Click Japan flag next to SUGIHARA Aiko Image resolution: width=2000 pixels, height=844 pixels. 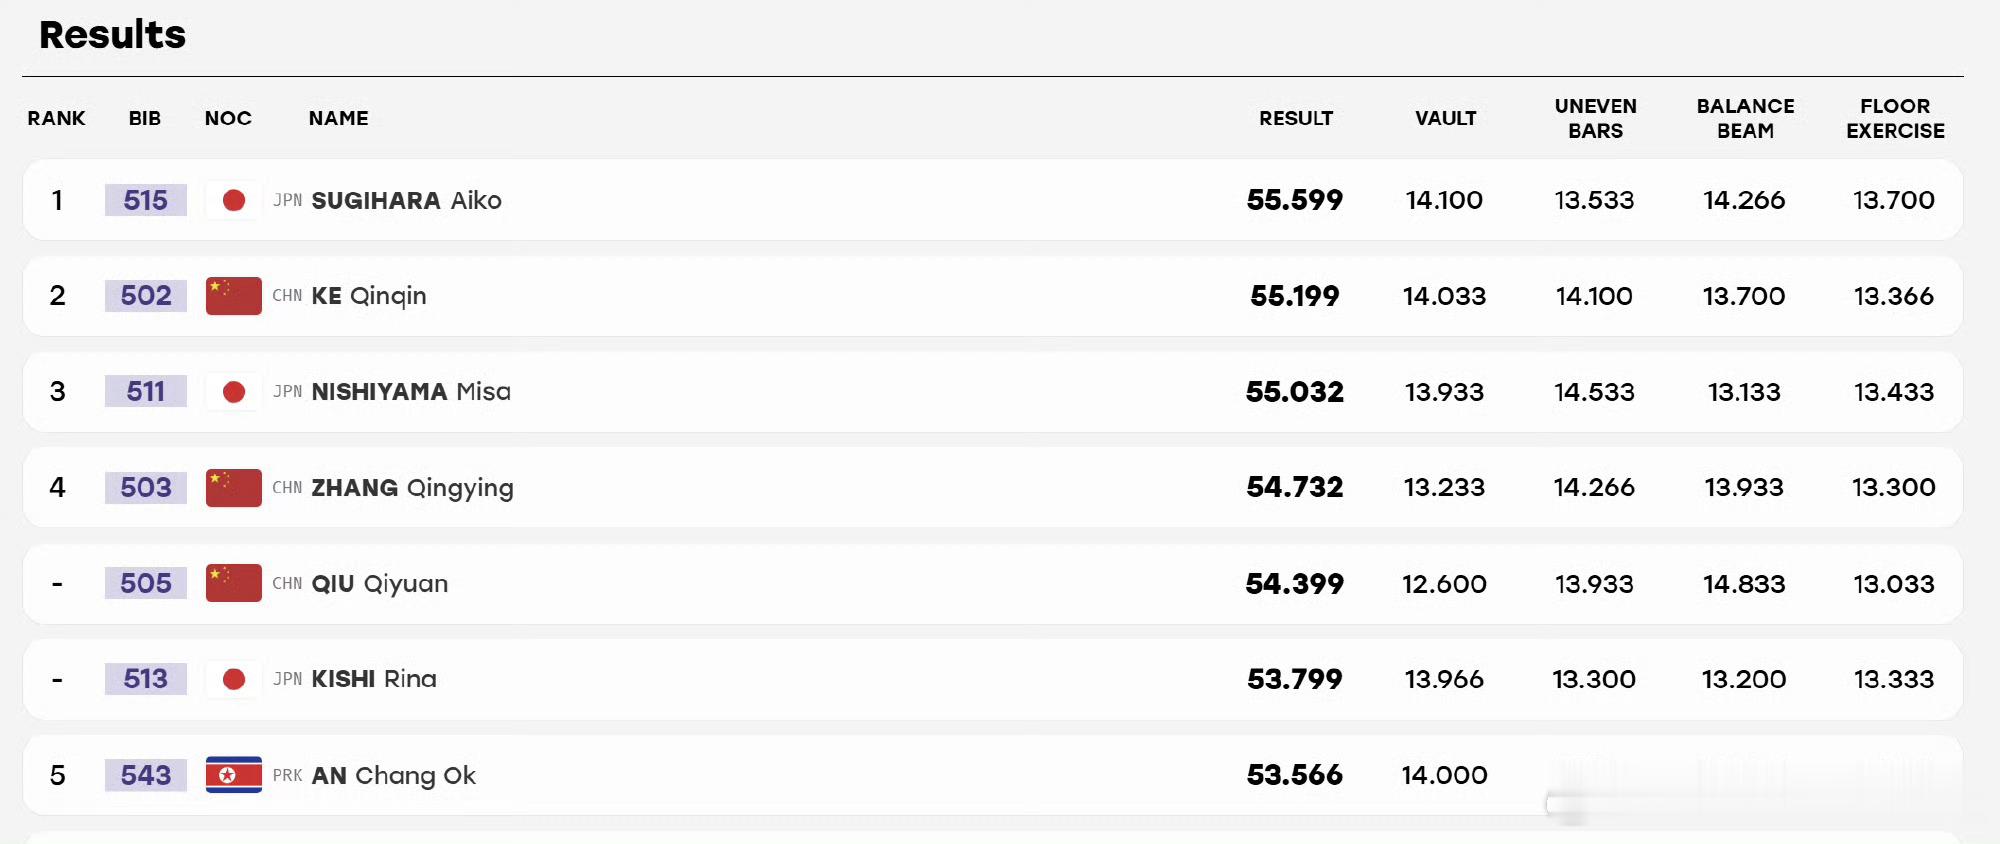pyautogui.click(x=234, y=200)
